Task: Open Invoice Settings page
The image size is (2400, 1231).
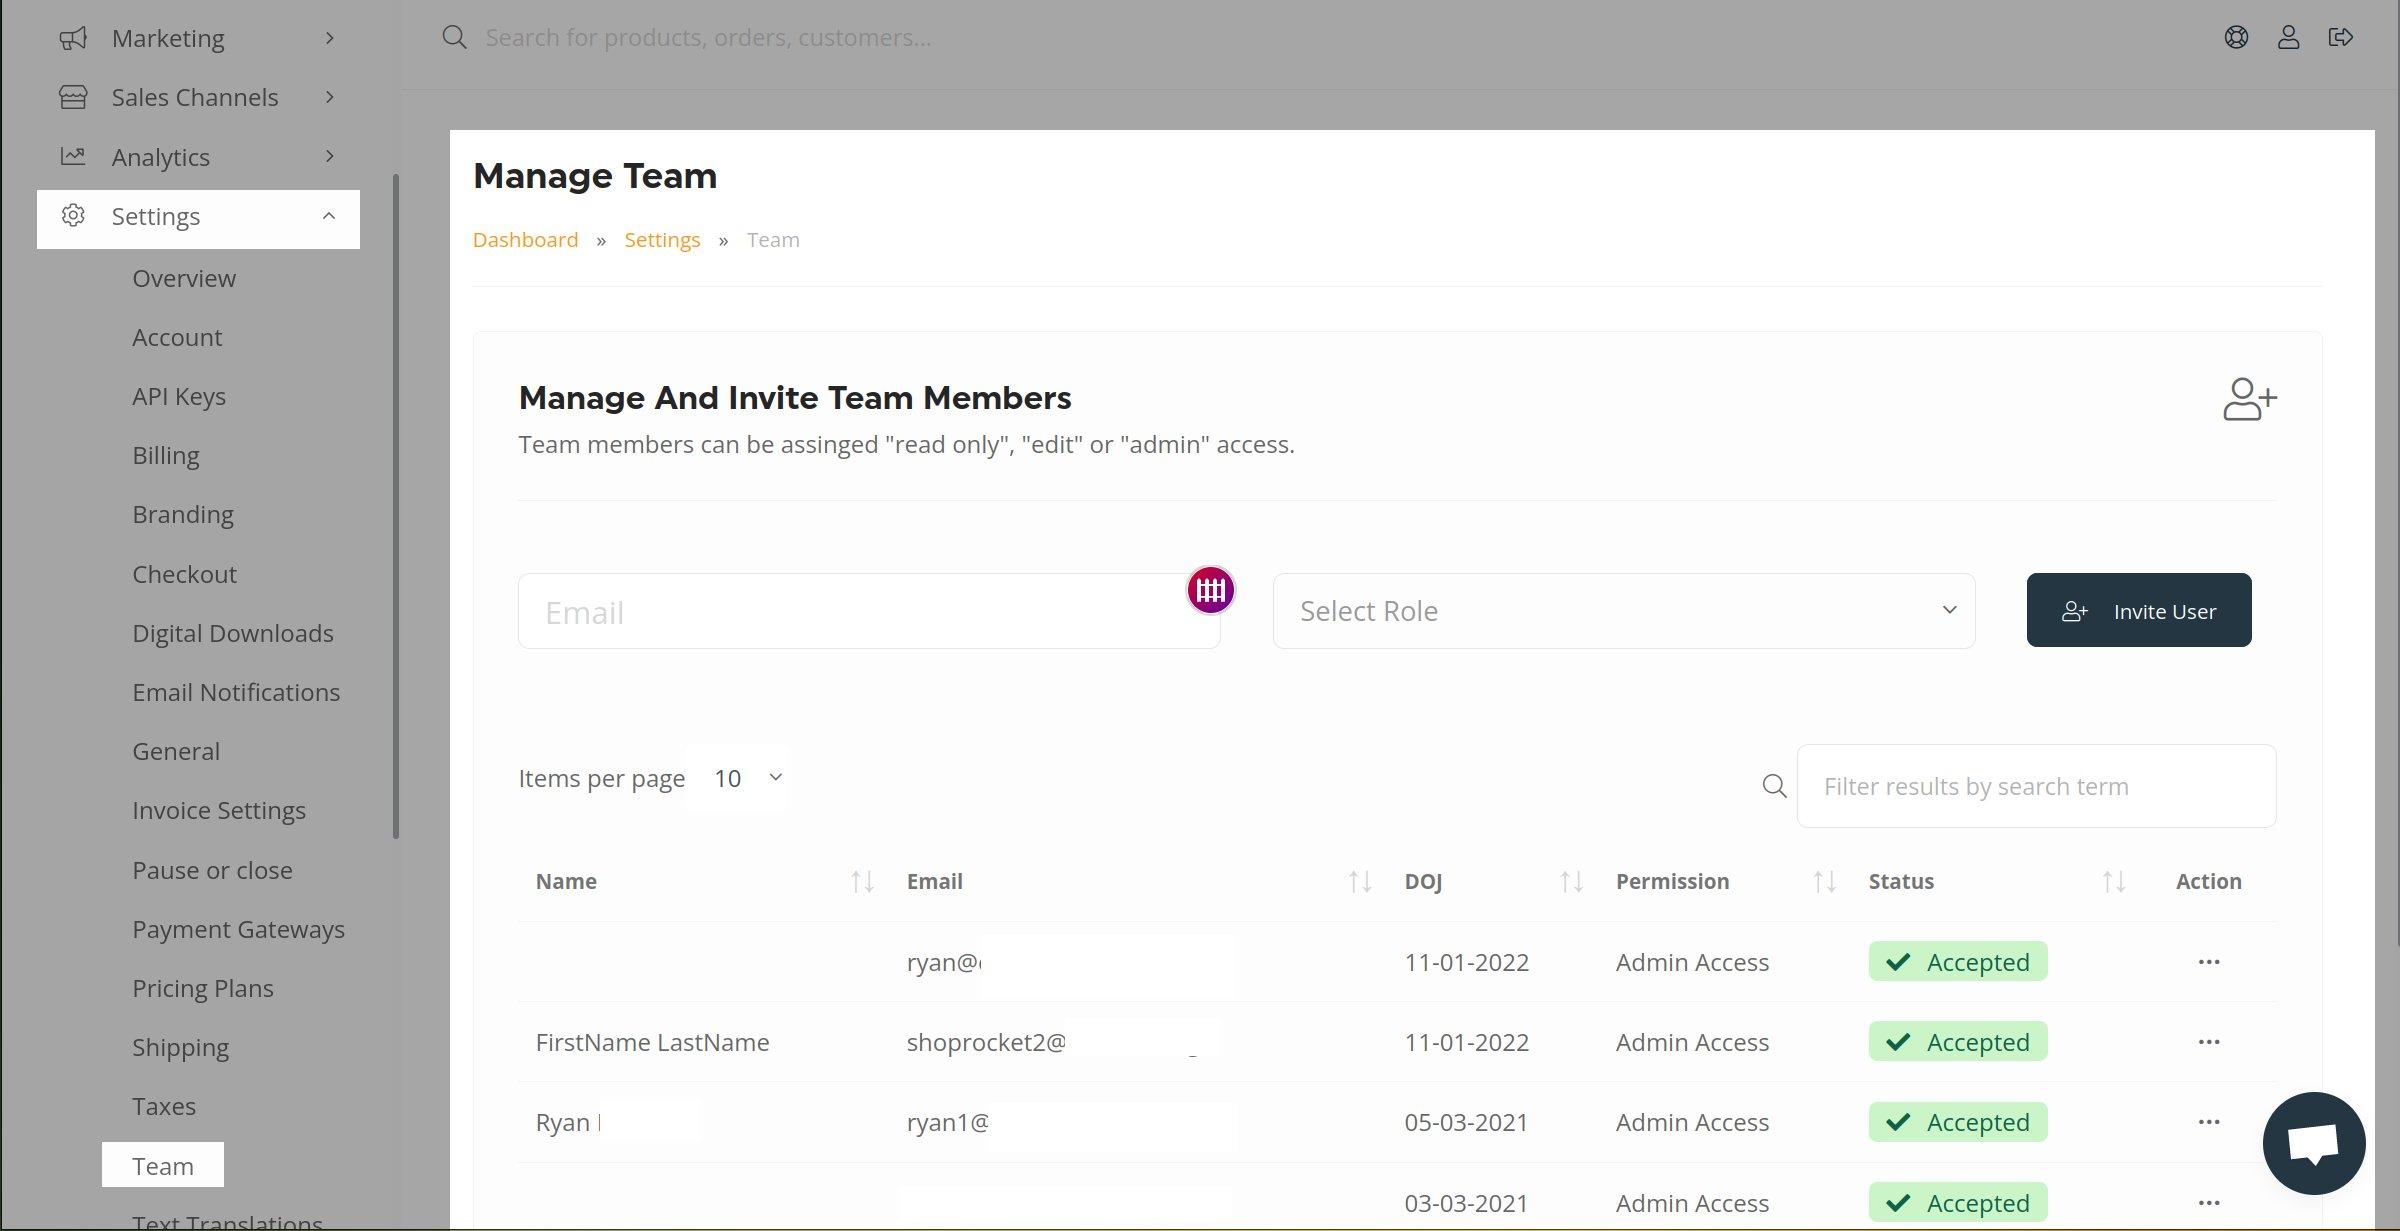Action: tap(219, 810)
